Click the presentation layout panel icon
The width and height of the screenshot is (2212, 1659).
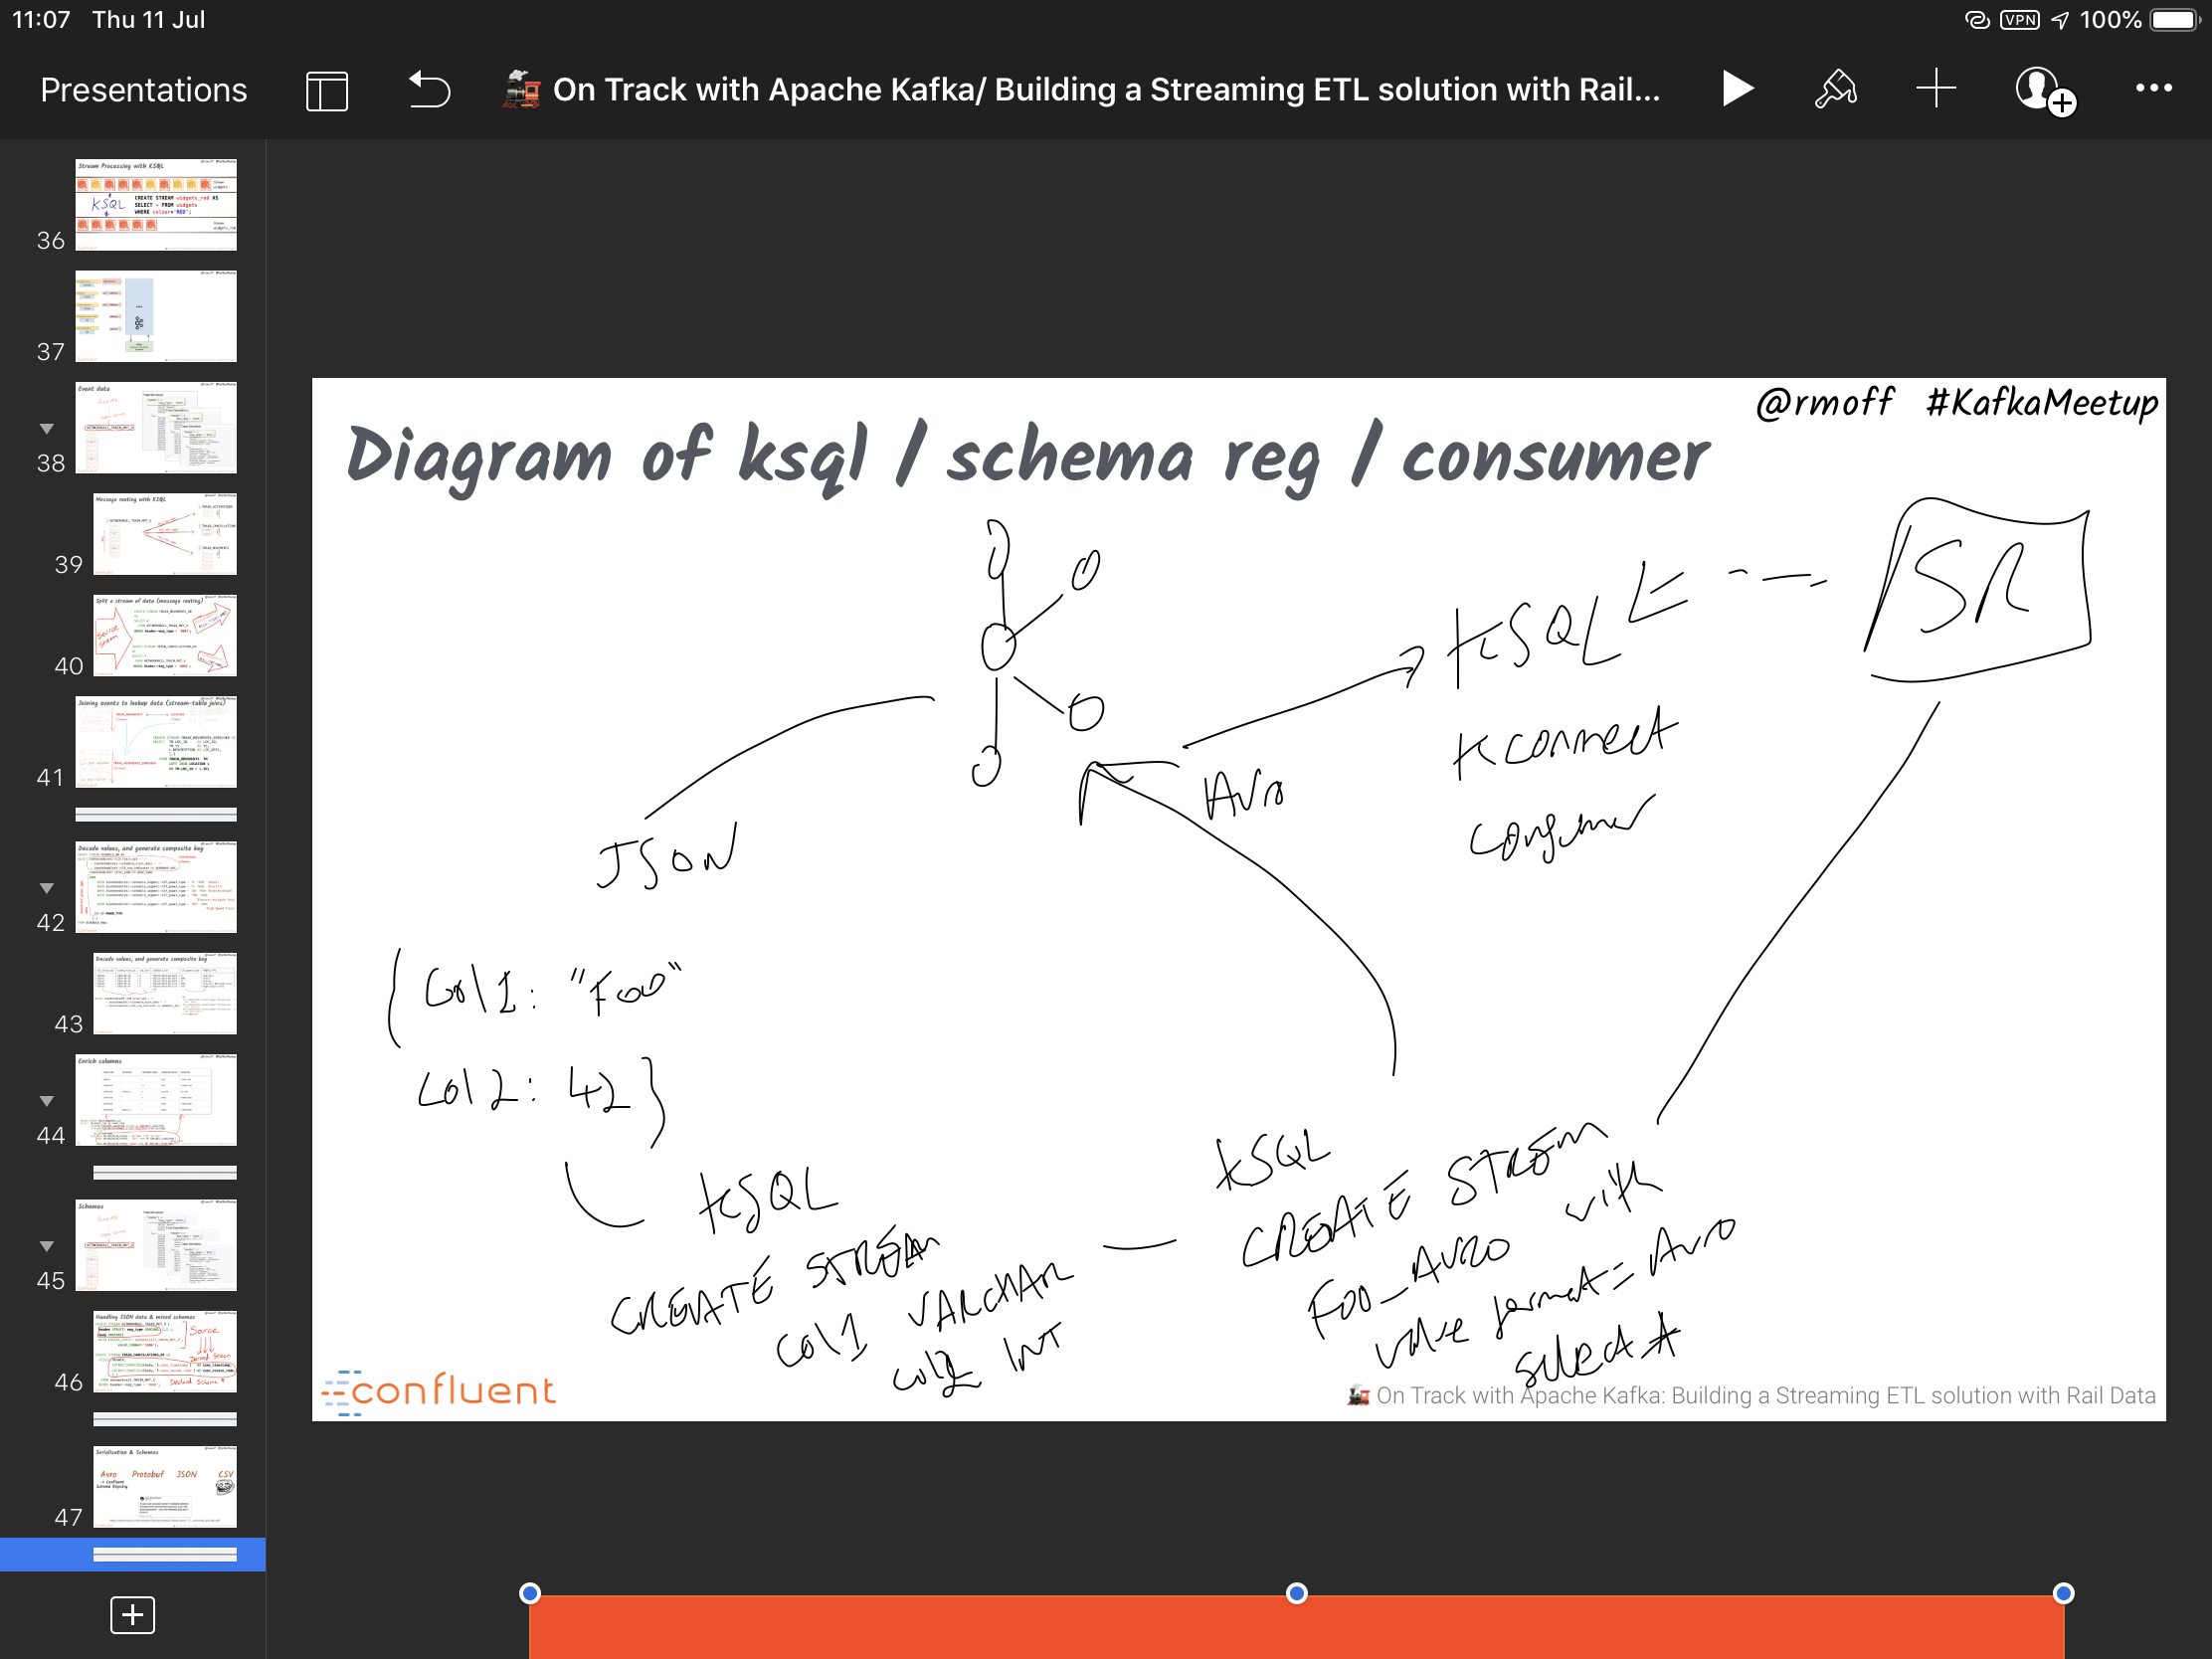(x=325, y=91)
